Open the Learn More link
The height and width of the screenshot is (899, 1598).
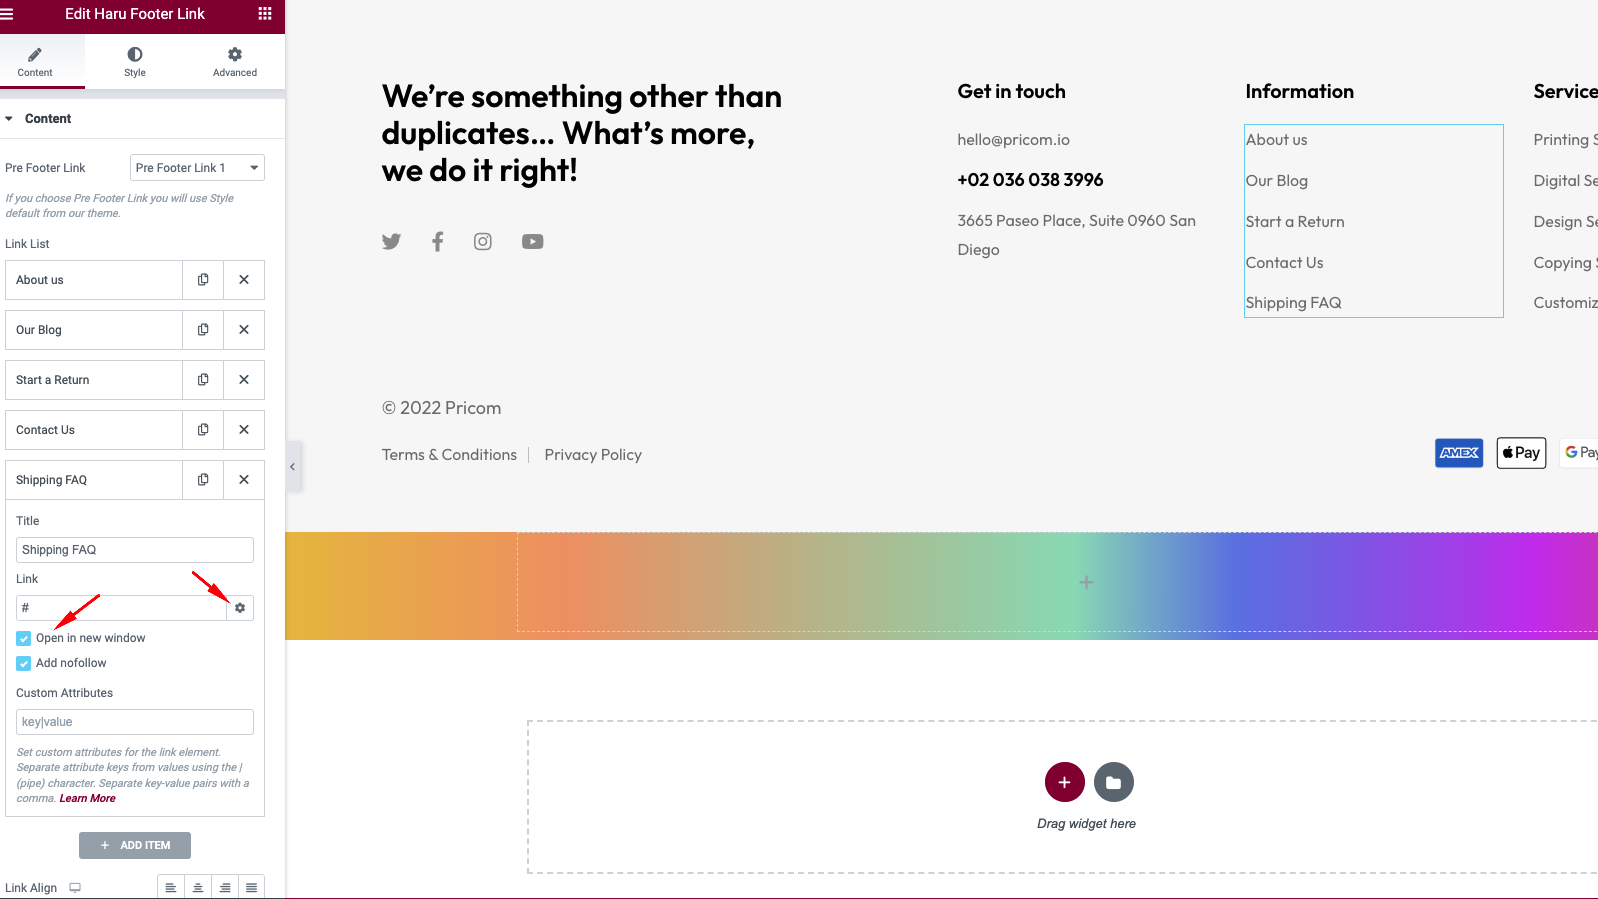coord(88,798)
